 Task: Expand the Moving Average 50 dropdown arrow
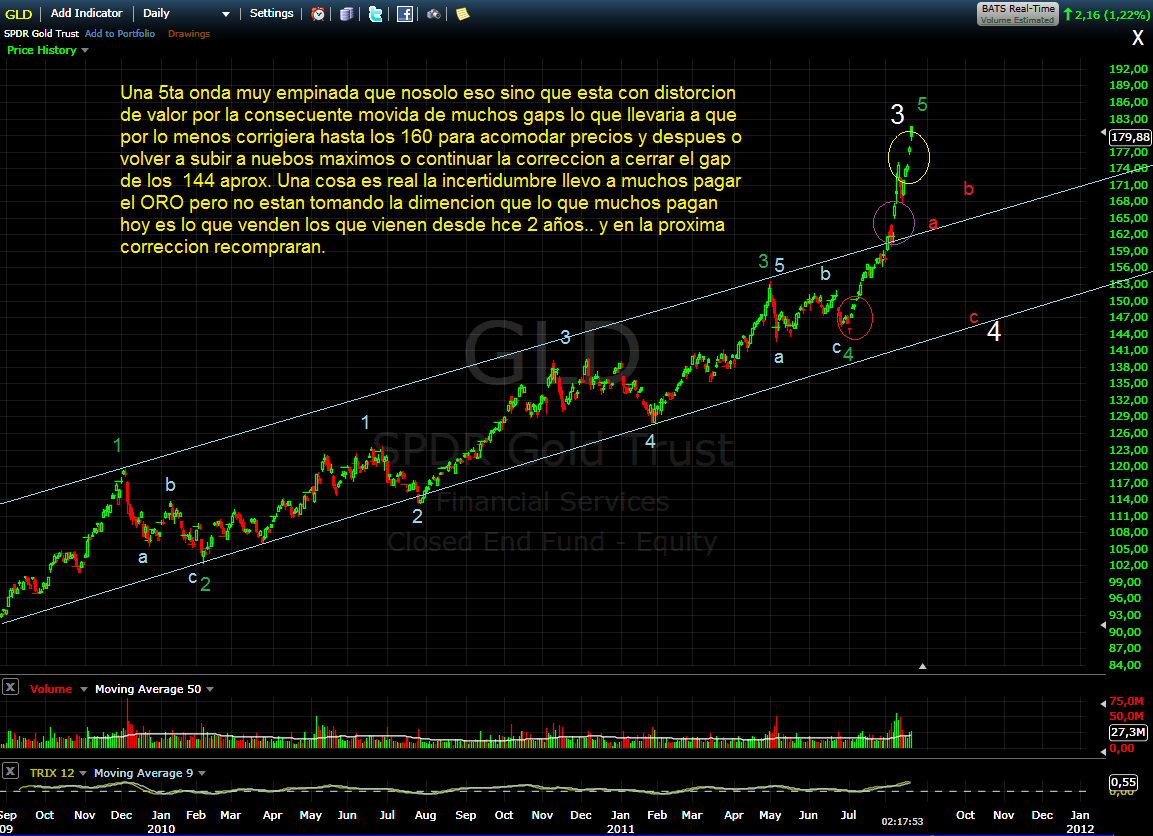(210, 690)
